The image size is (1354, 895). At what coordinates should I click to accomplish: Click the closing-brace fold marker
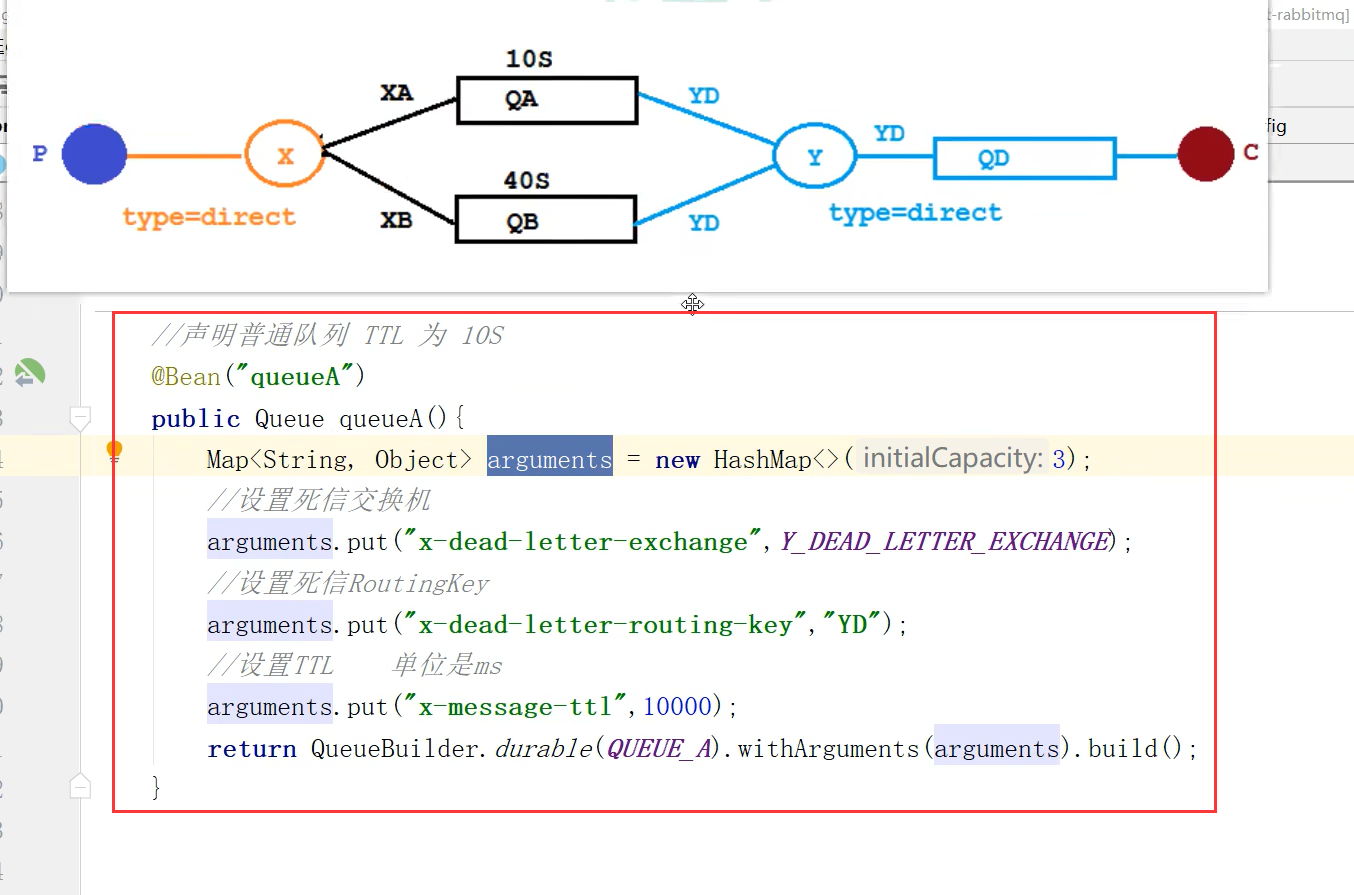pyautogui.click(x=80, y=786)
